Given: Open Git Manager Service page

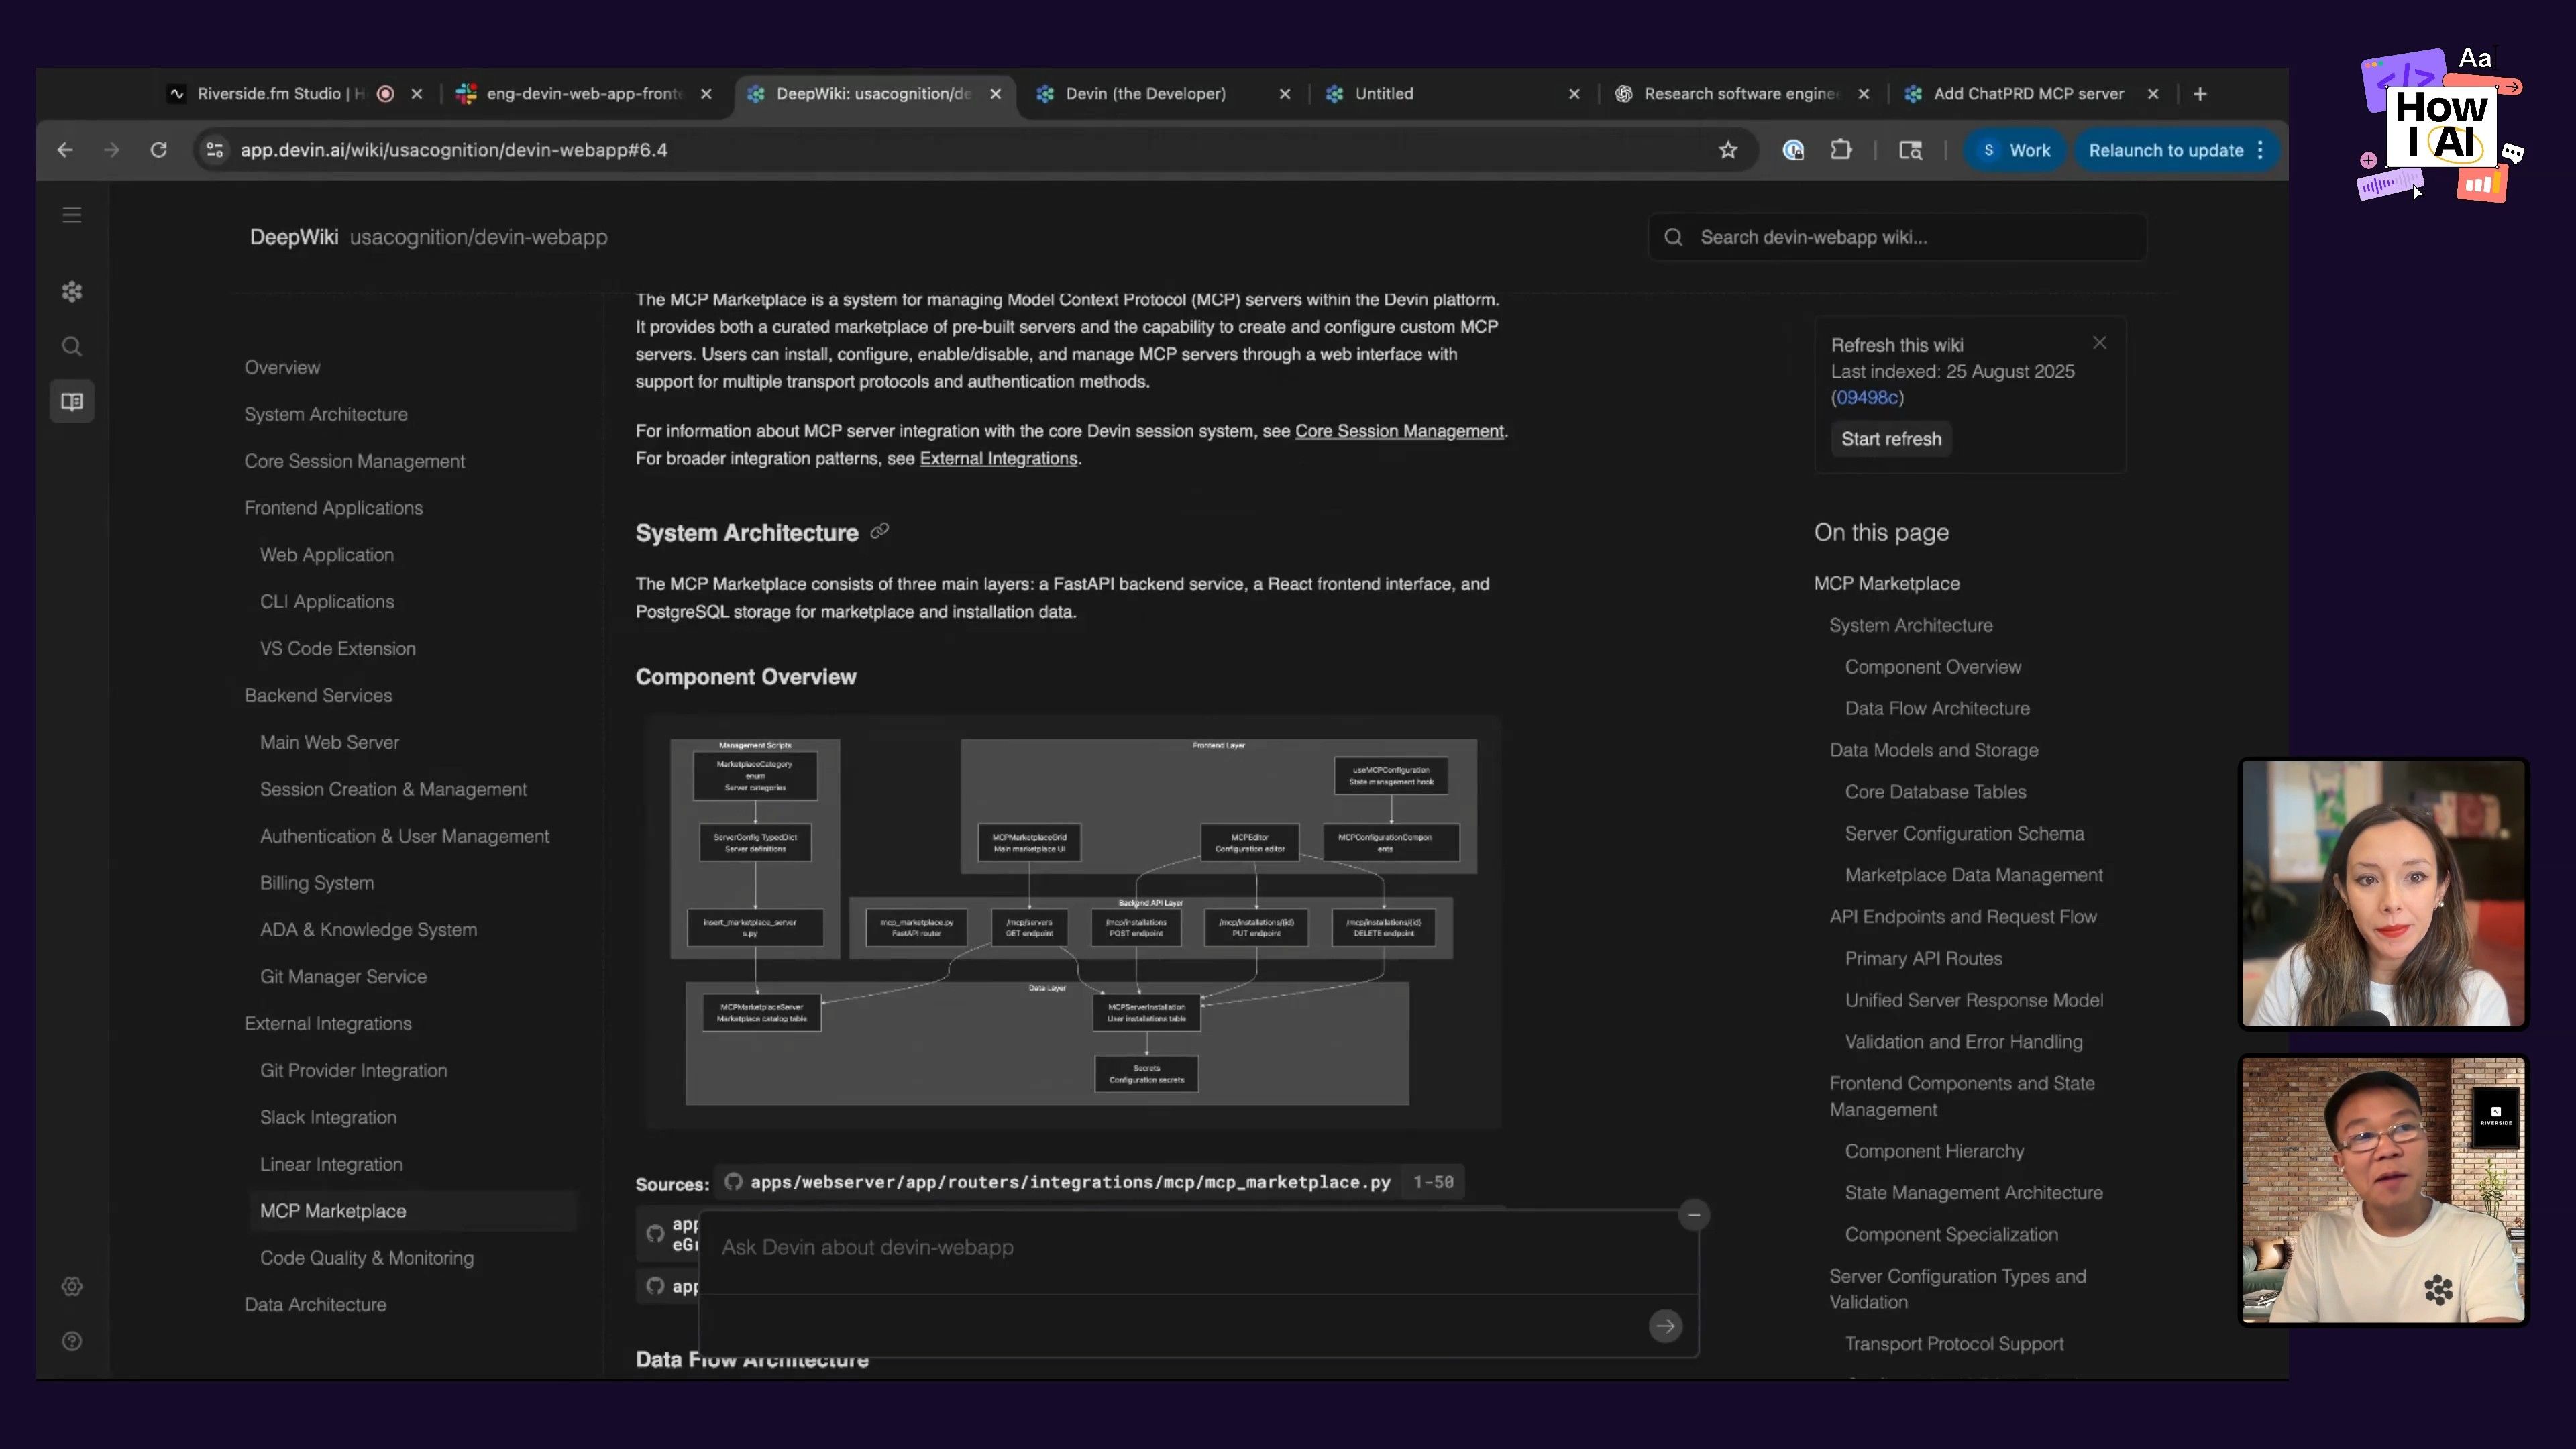Looking at the screenshot, I should pos(343,977).
